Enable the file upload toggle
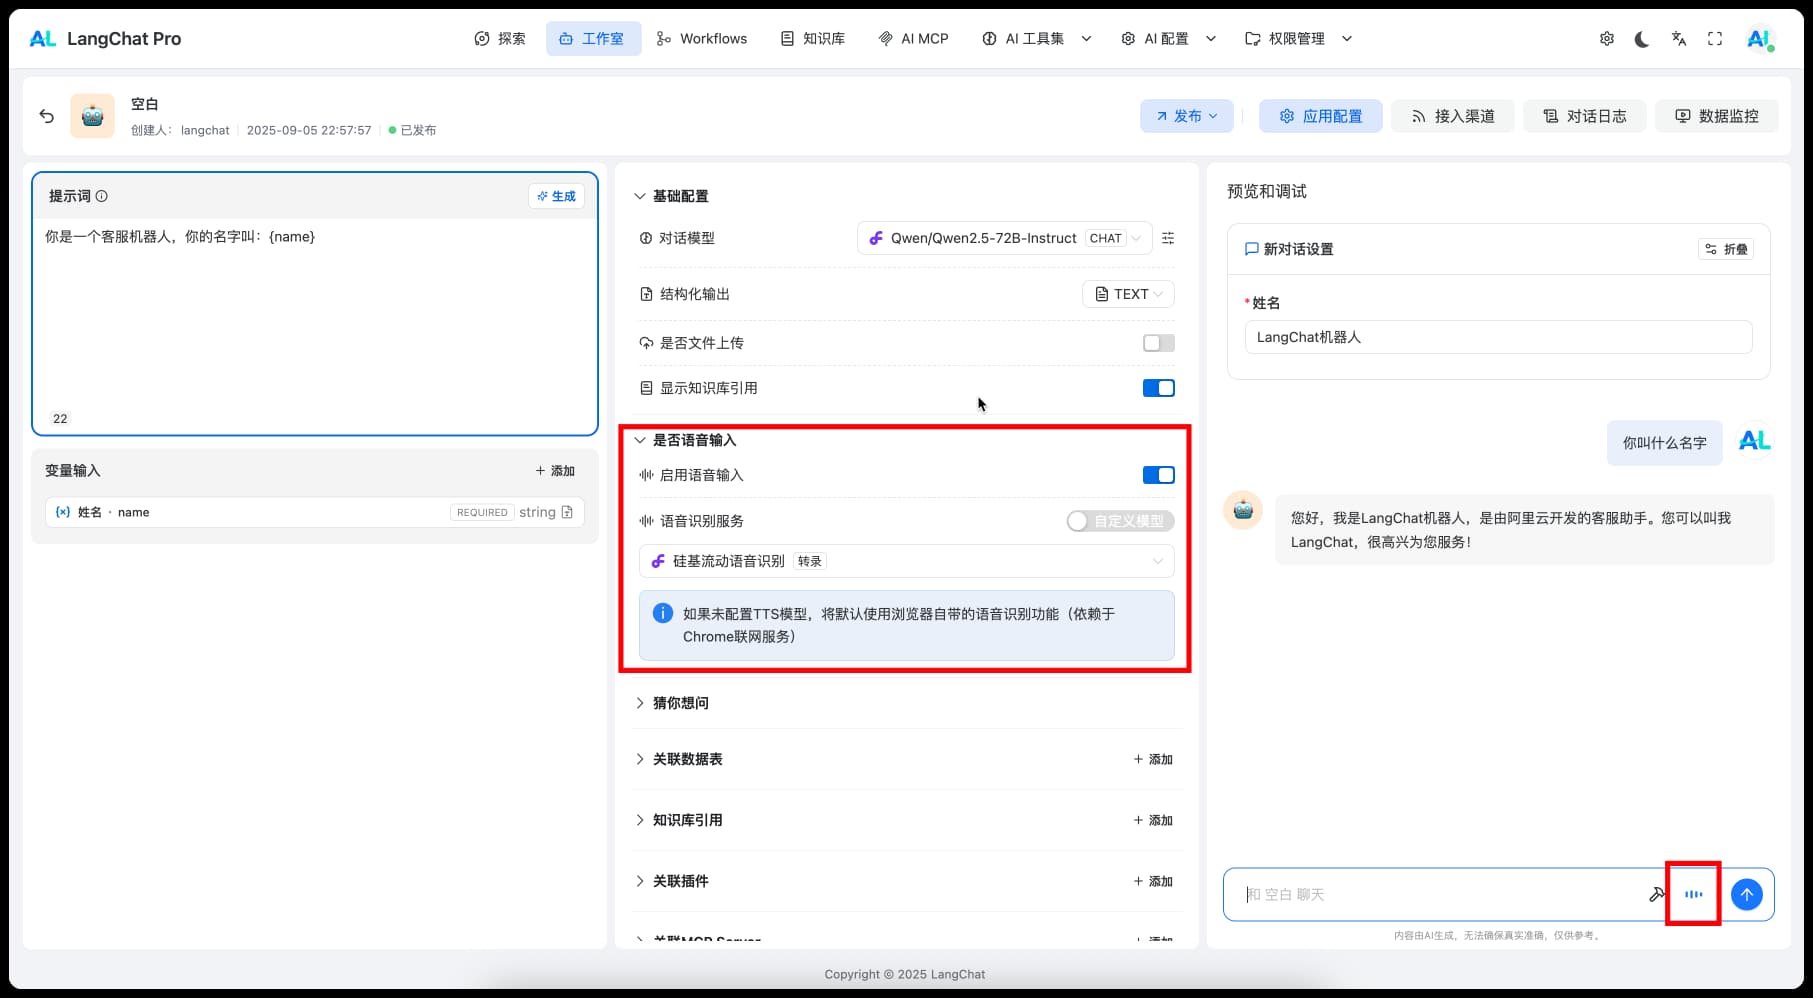The width and height of the screenshot is (1813, 998). [1158, 343]
